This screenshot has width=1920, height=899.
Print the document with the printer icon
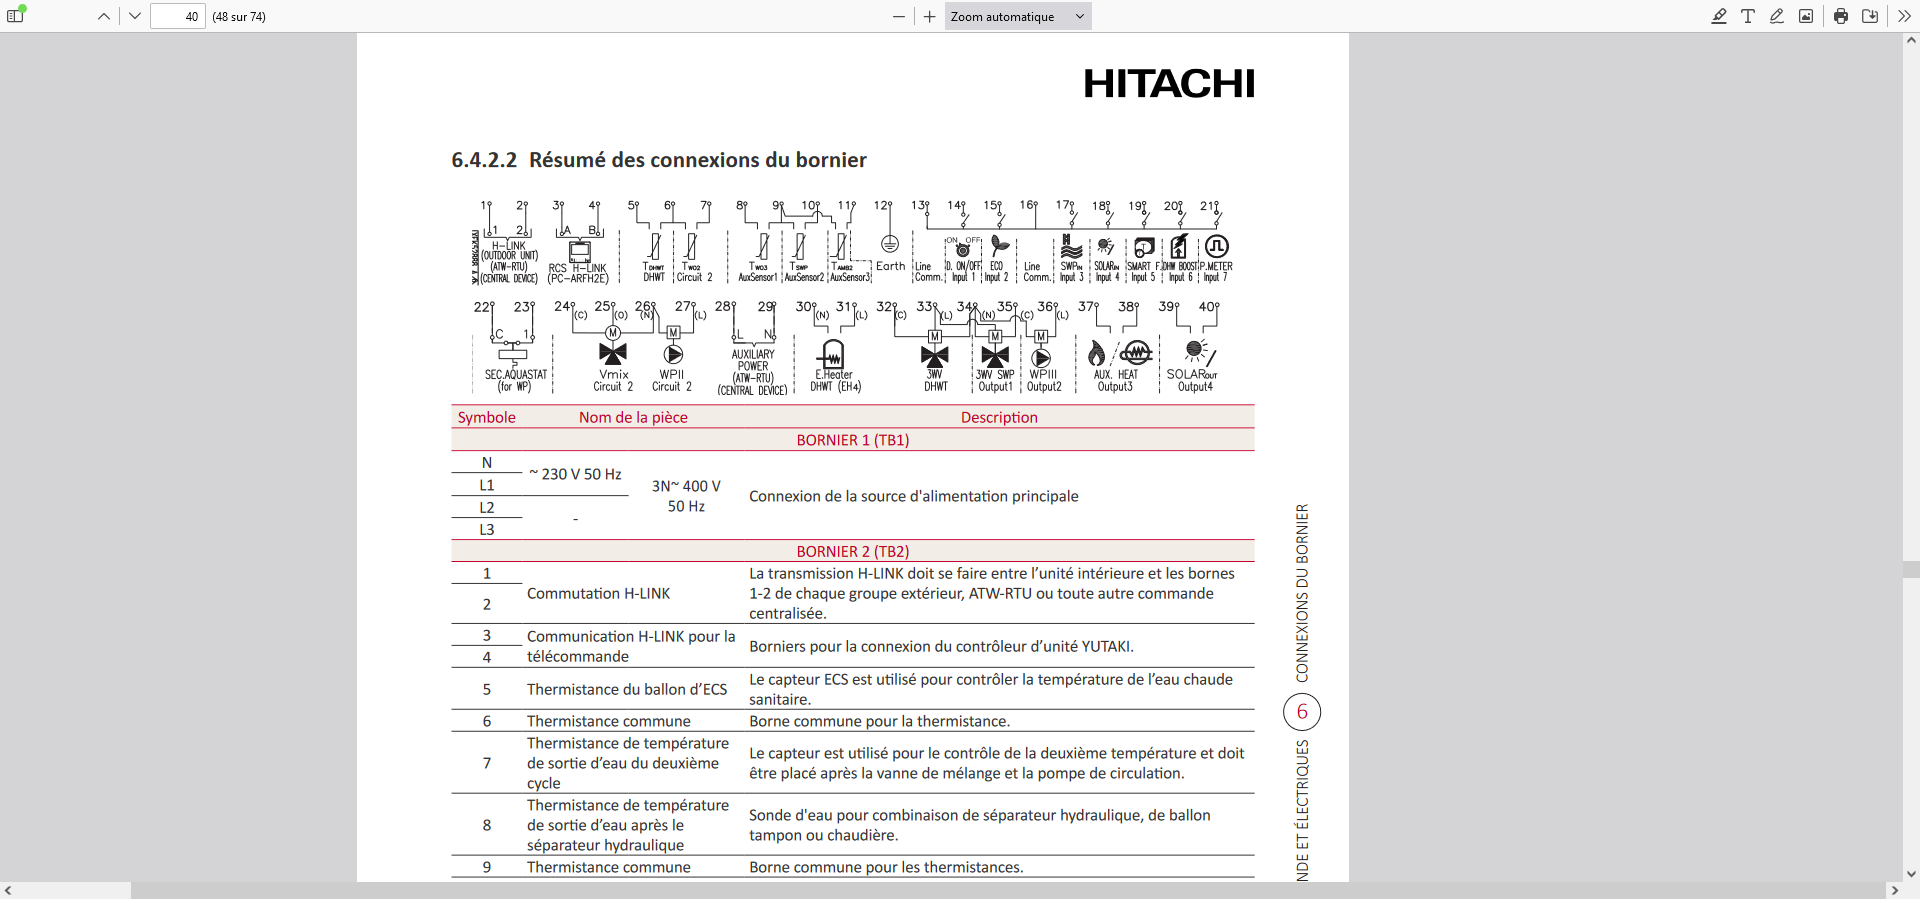pyautogui.click(x=1840, y=16)
